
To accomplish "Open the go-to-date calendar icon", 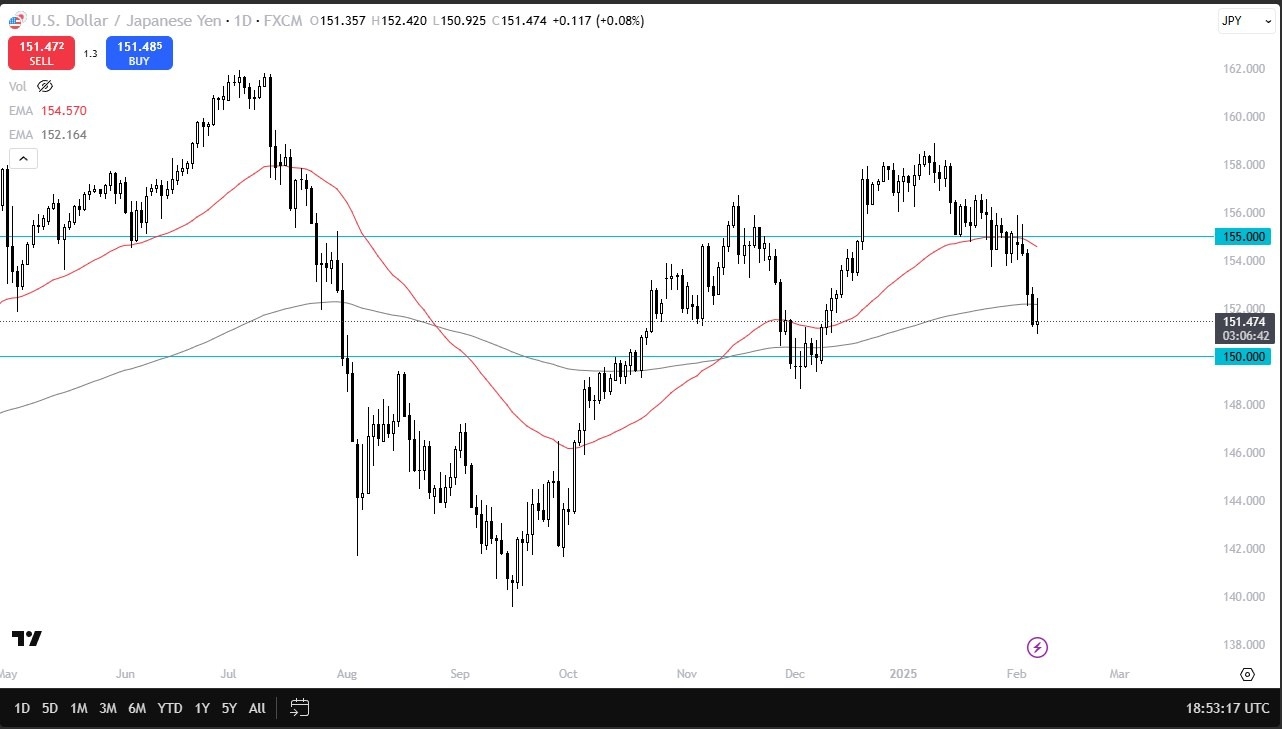I will pyautogui.click(x=299, y=708).
